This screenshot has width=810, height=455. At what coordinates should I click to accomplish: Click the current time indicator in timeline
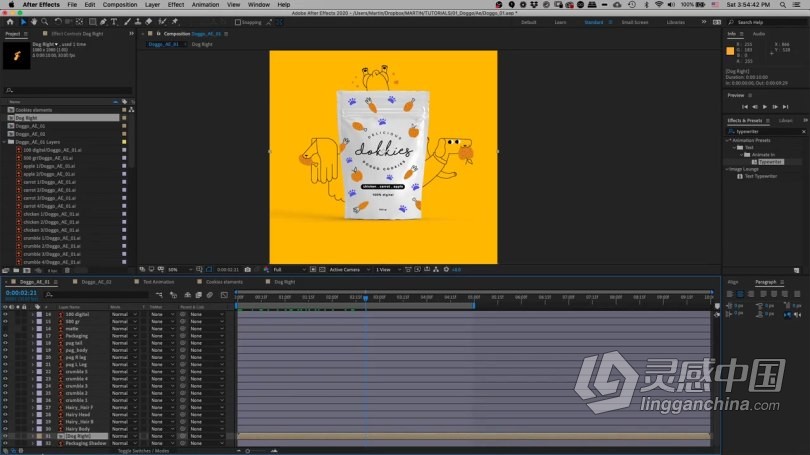[365, 298]
